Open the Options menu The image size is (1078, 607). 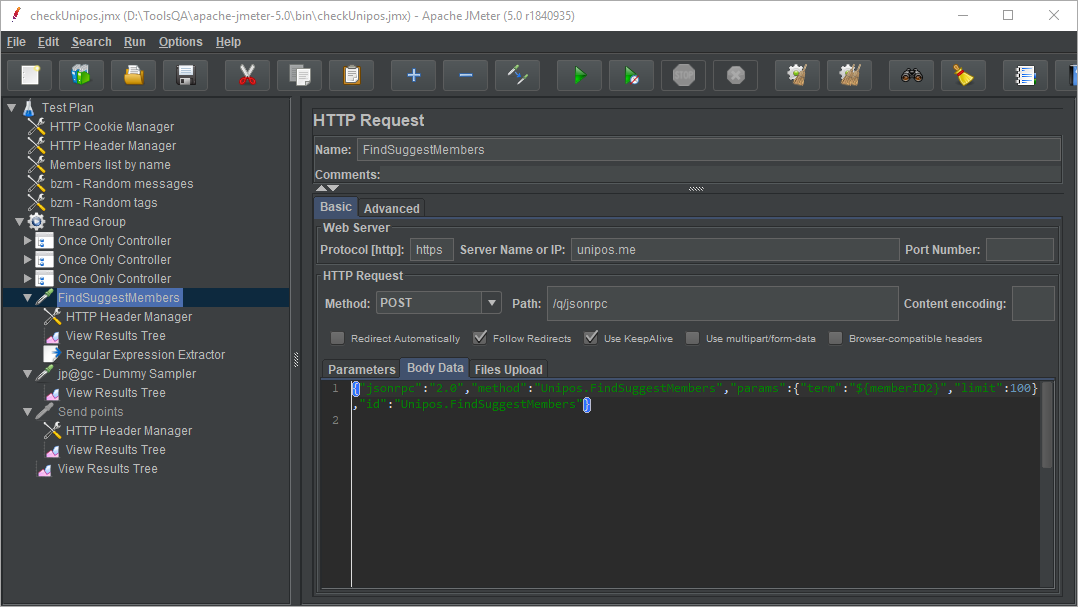[x=180, y=42]
